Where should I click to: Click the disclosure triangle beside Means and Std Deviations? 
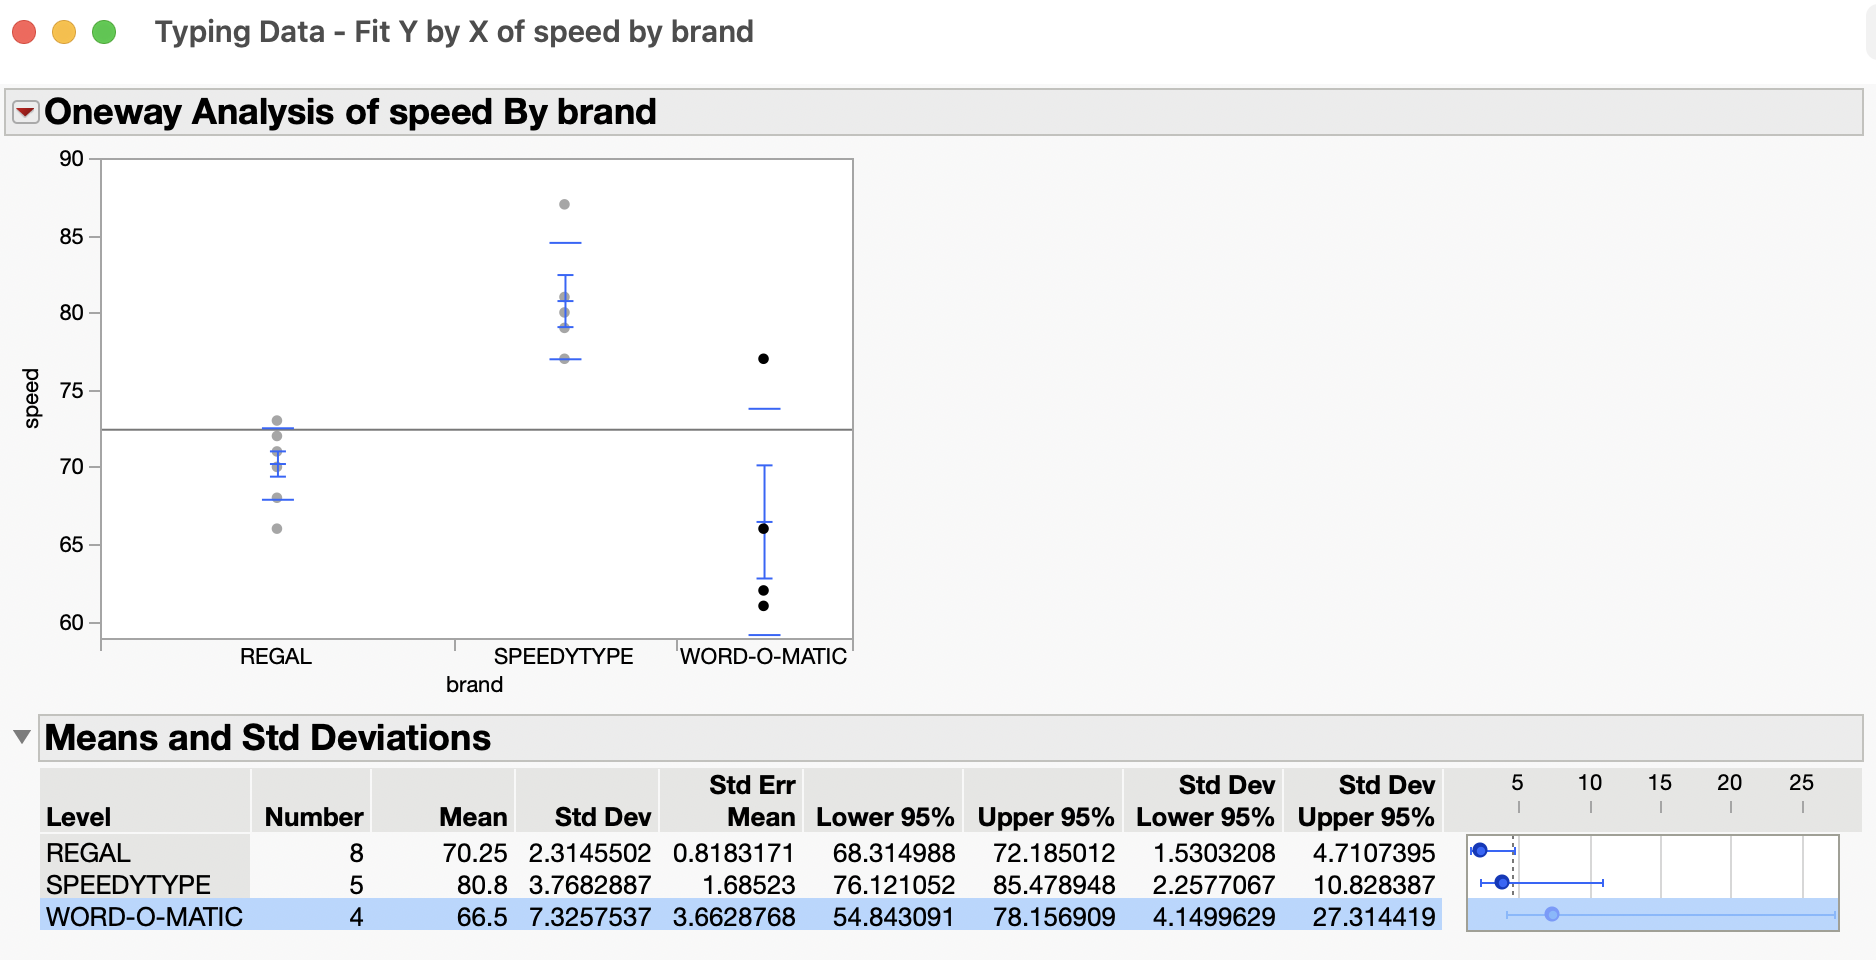coord(21,737)
